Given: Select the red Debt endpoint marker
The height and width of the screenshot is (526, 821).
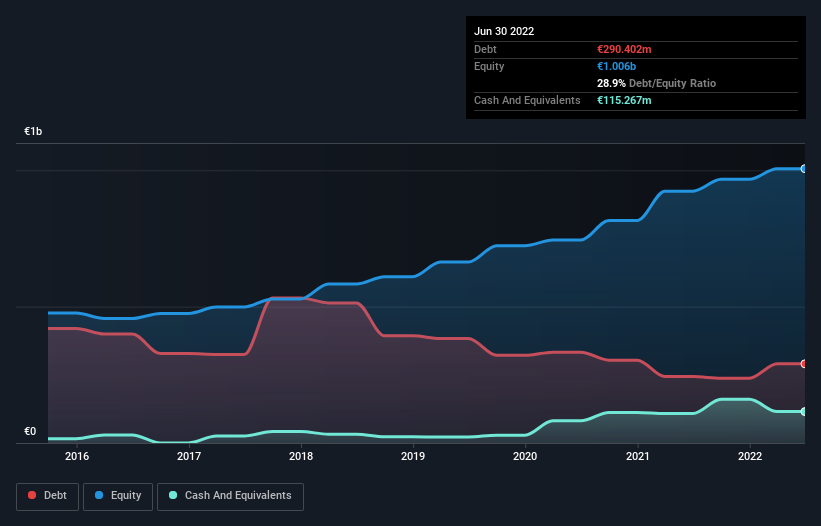Looking at the screenshot, I should (804, 364).
